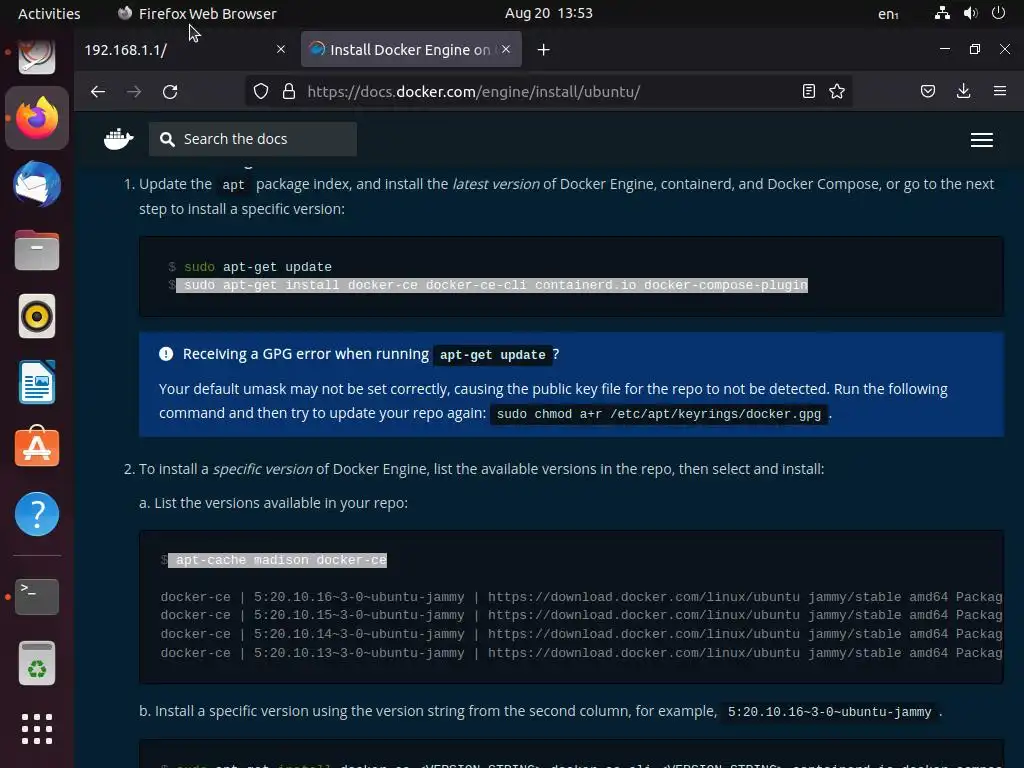Open the Help icon in dock

[x=37, y=514]
